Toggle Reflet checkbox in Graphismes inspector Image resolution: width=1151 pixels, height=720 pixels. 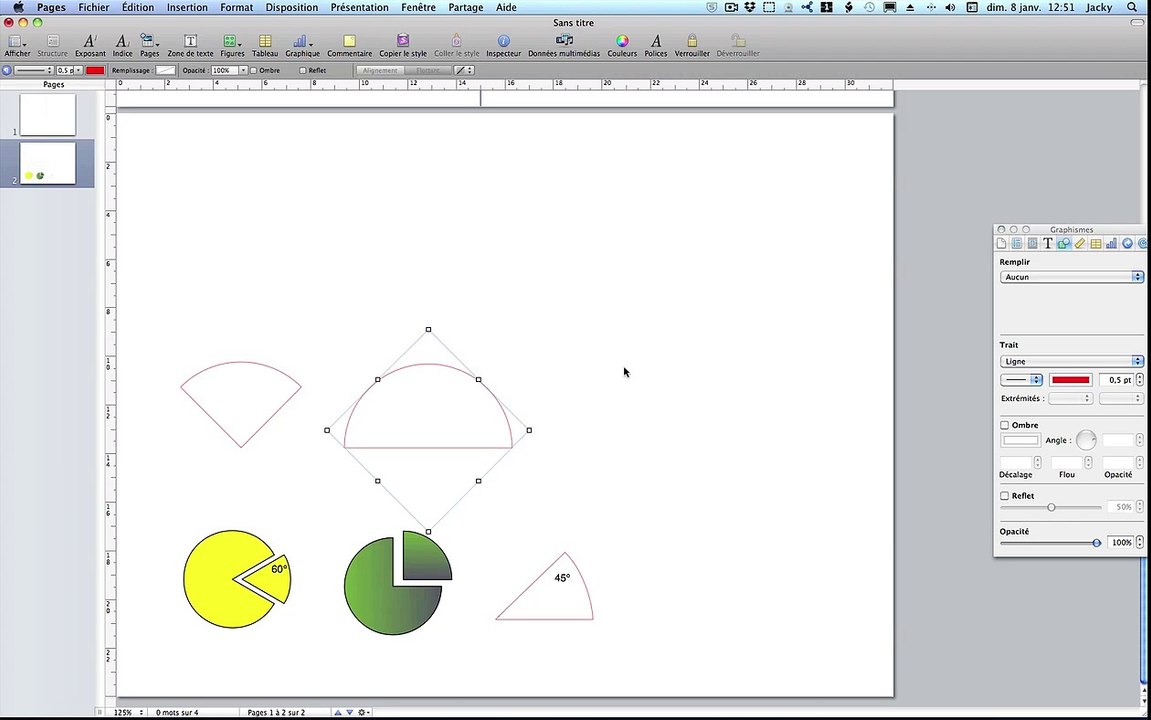click(1004, 495)
